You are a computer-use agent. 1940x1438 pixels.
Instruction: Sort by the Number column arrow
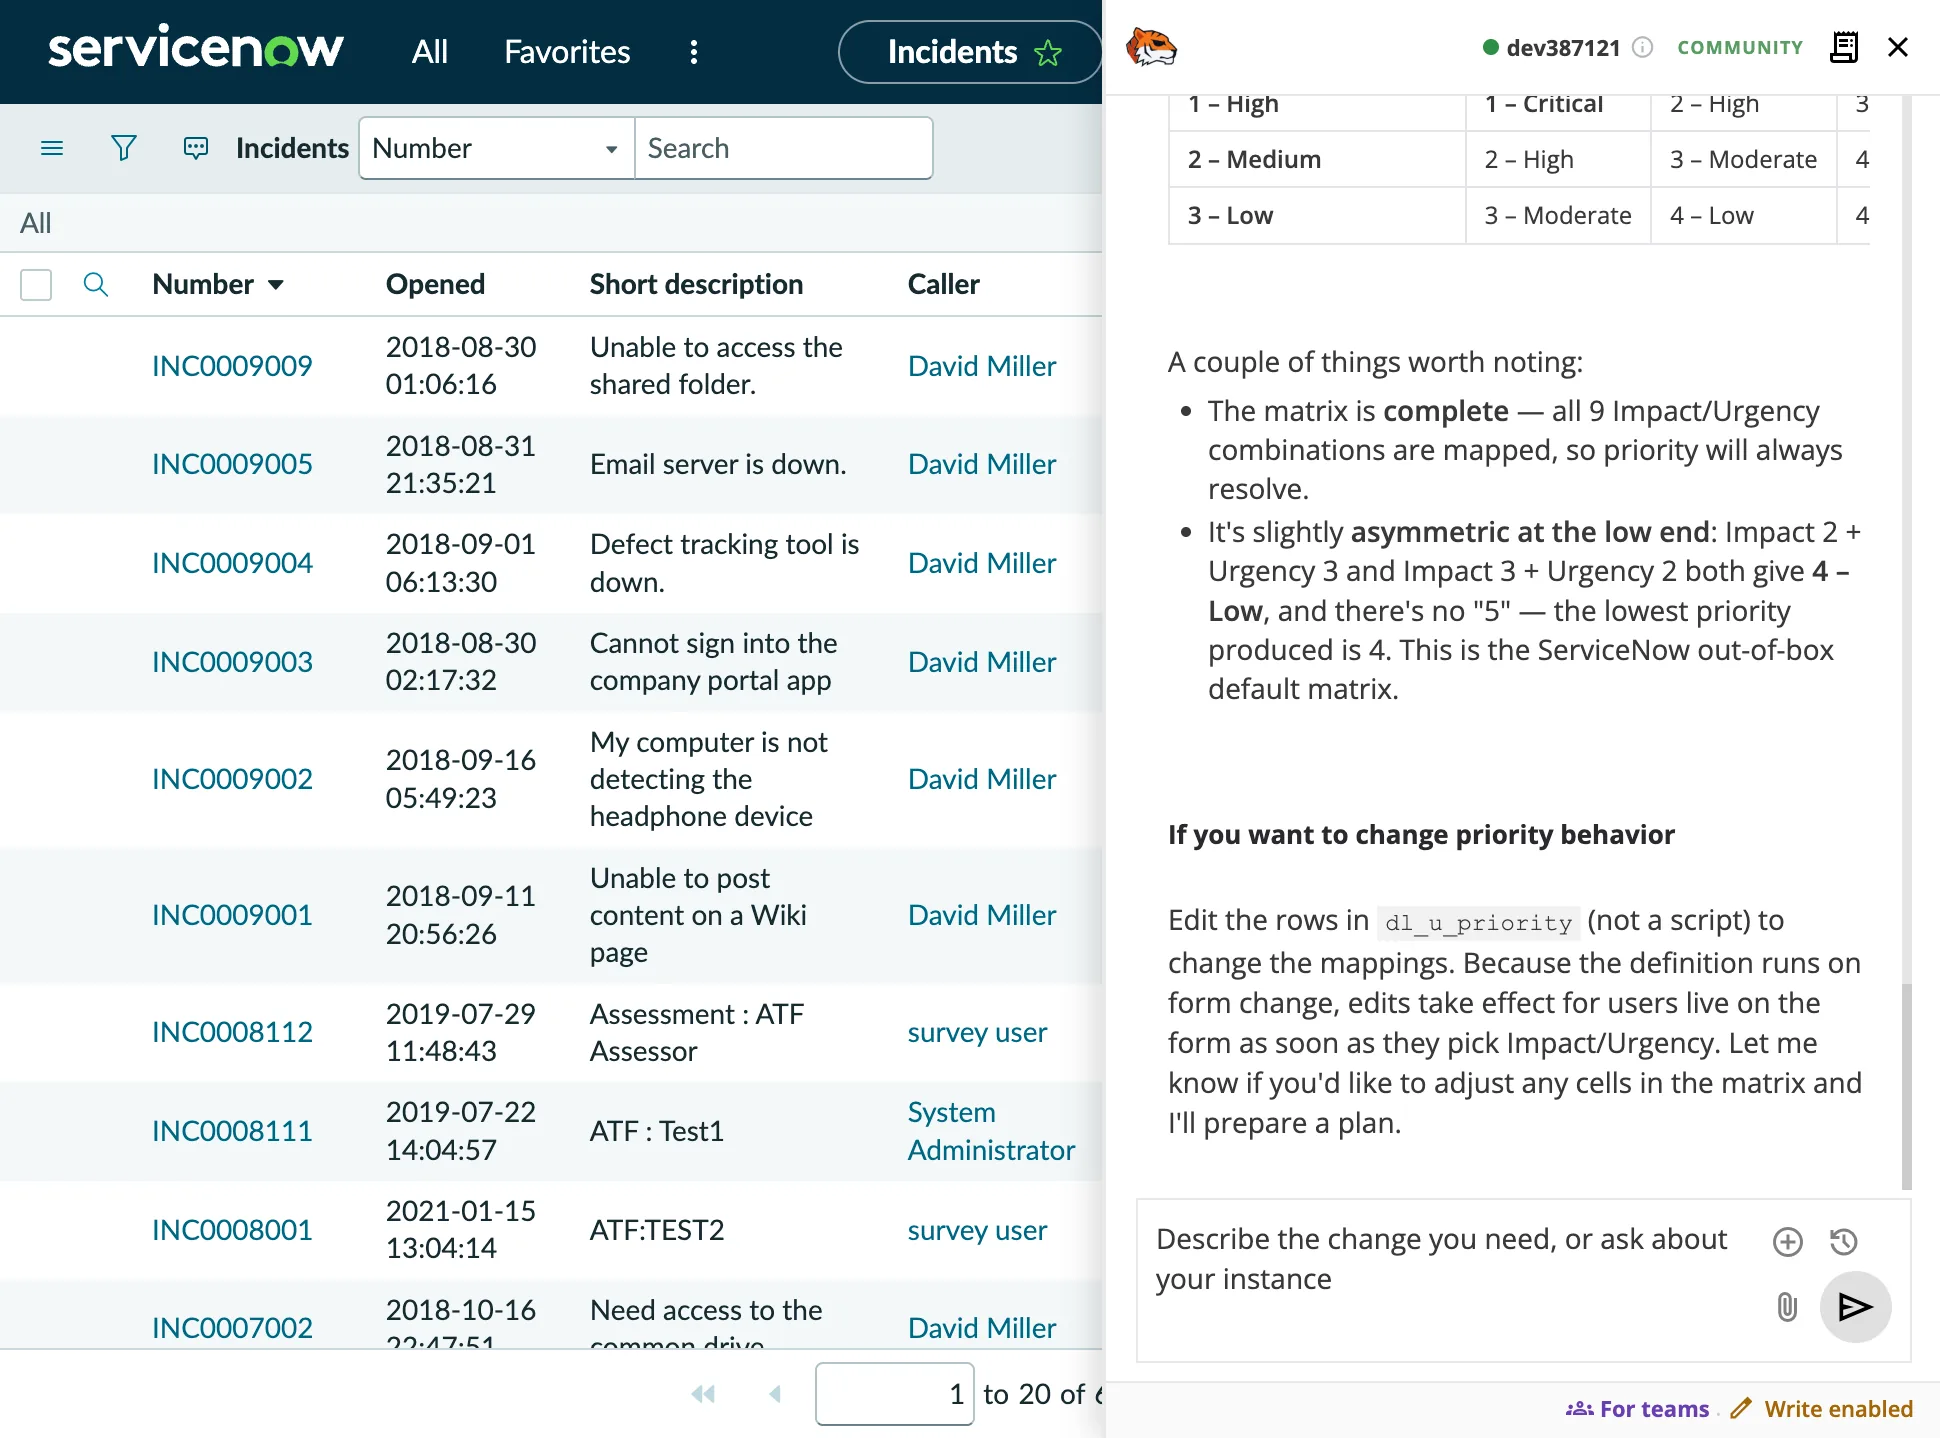coord(276,285)
